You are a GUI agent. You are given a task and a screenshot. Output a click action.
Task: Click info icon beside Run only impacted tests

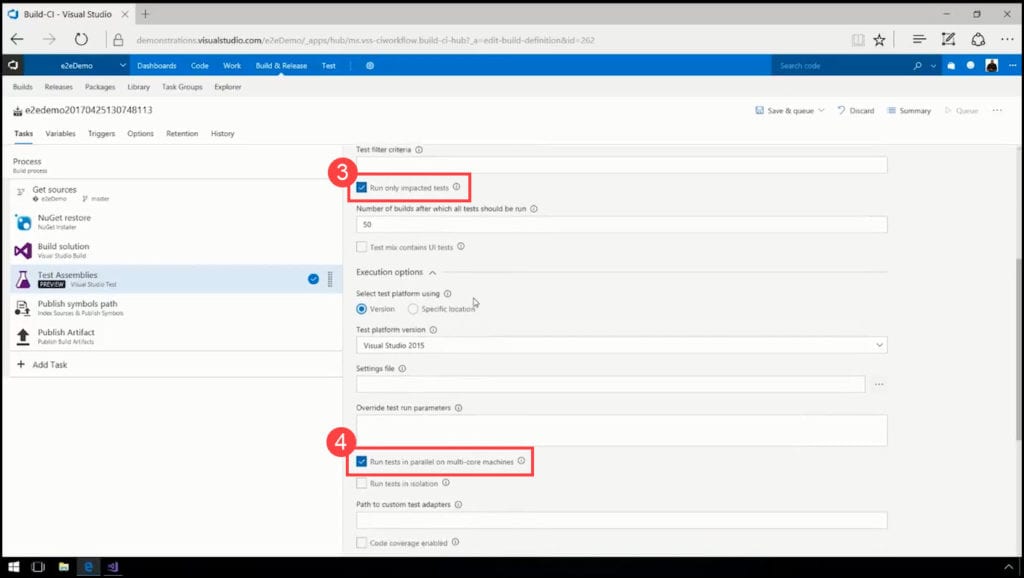pyautogui.click(x=456, y=187)
